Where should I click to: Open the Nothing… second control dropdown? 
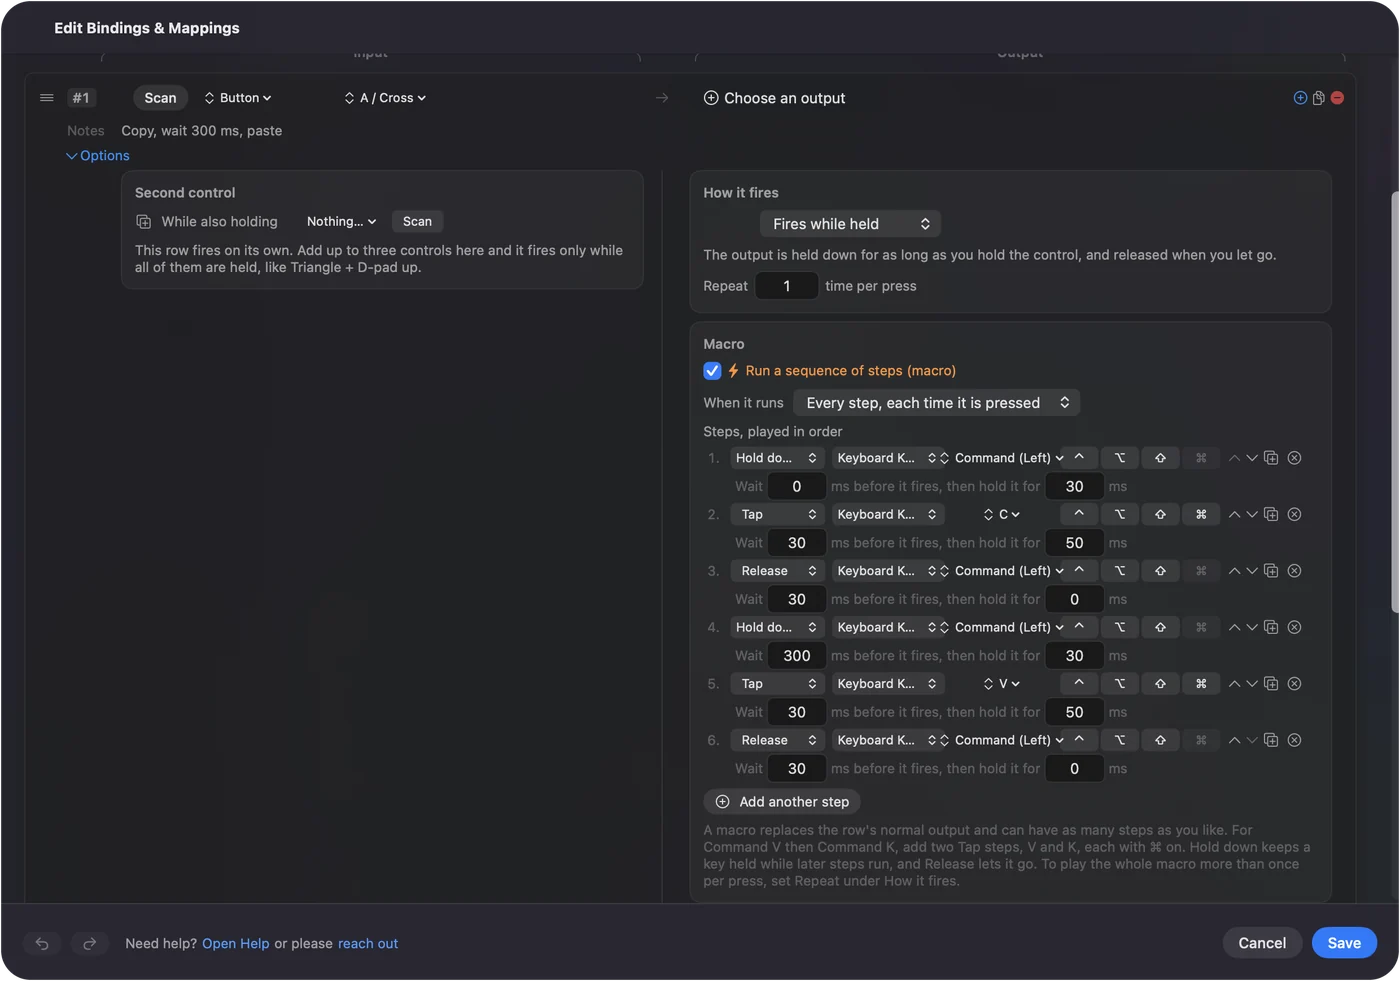341,222
